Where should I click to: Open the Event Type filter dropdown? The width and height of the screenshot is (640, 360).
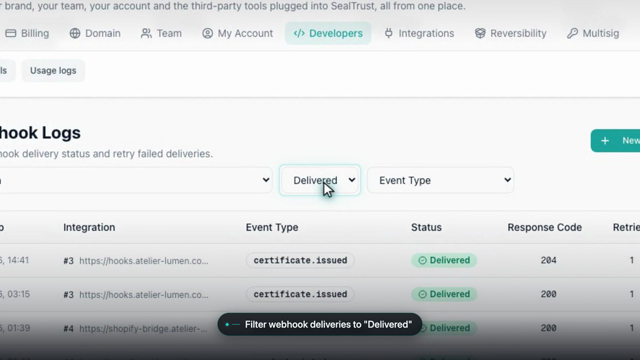440,180
